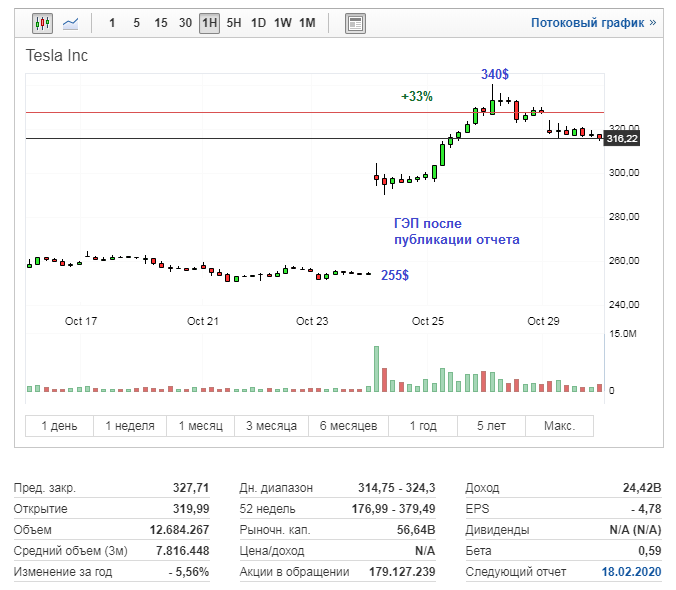Click the 52 недель range value
Image resolution: width=676 pixels, height=590 pixels.
[x=393, y=509]
